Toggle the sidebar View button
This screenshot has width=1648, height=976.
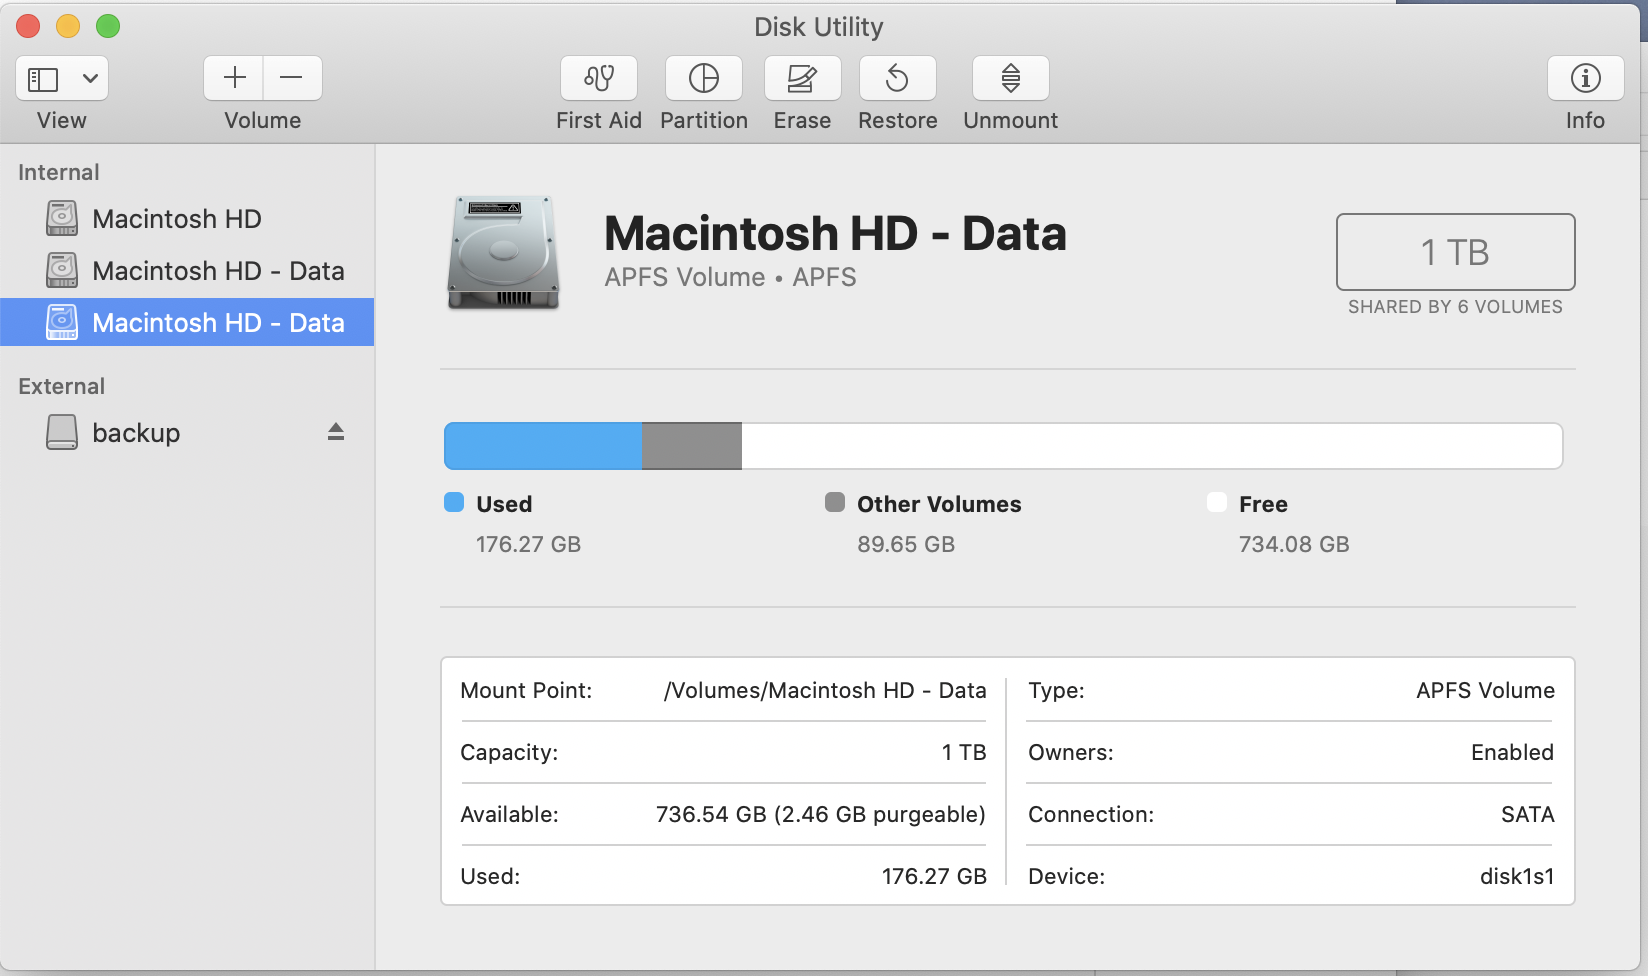(x=43, y=78)
